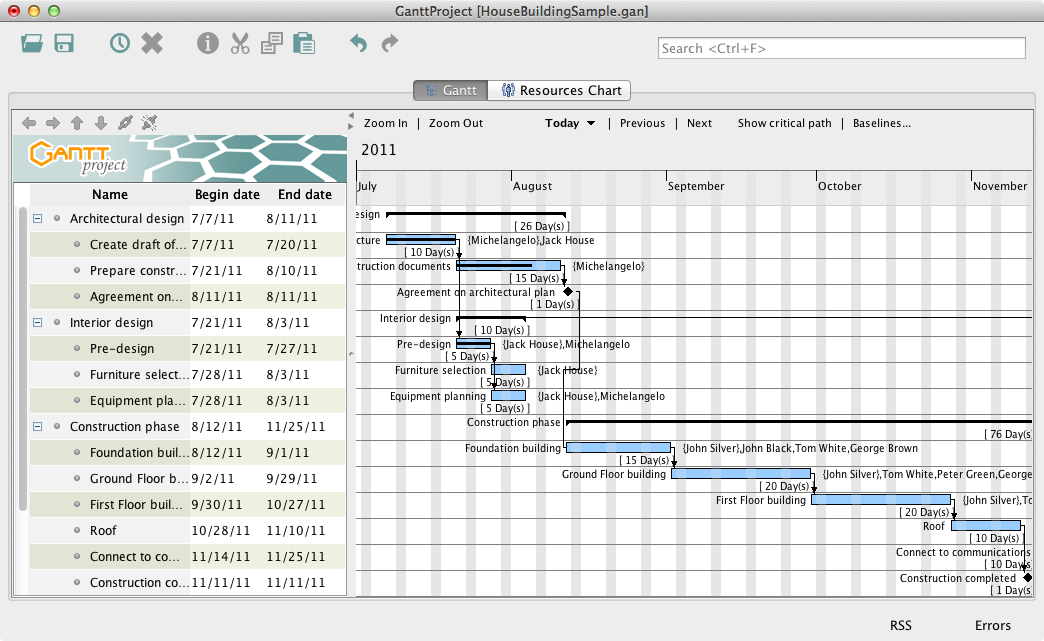This screenshot has width=1044, height=641.
Task: Paste using the clipboard icon
Action: coord(304,43)
